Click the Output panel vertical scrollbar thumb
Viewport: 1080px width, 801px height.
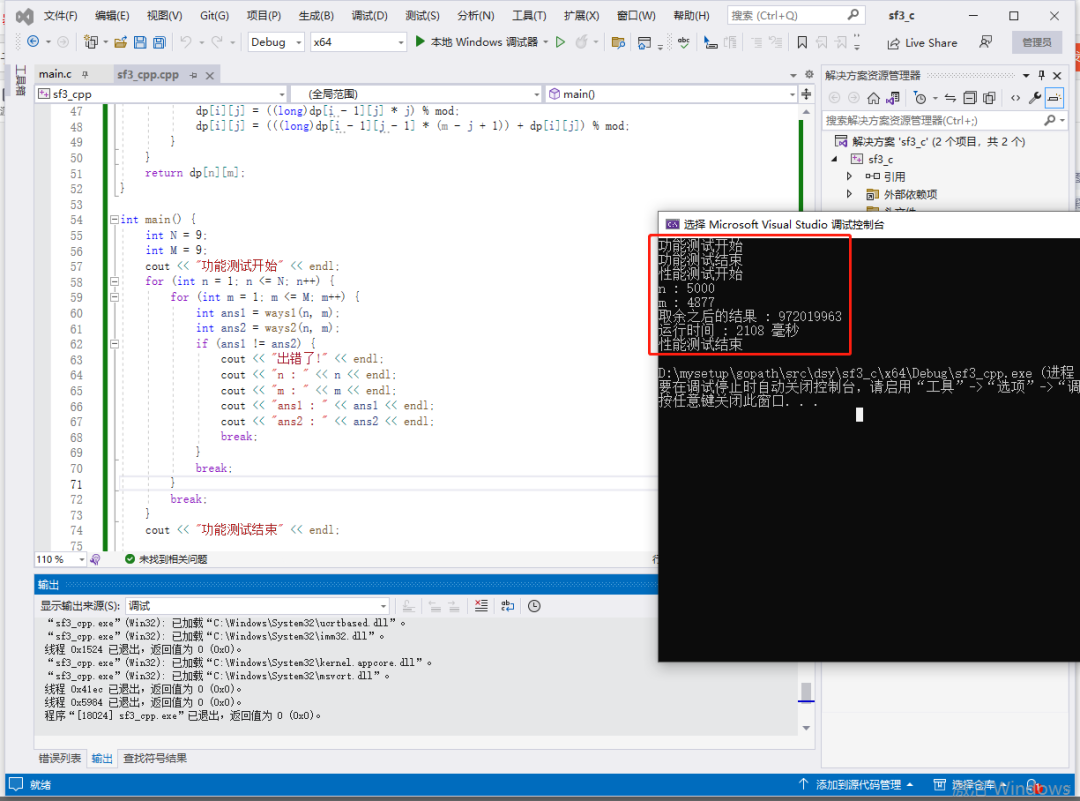point(806,691)
